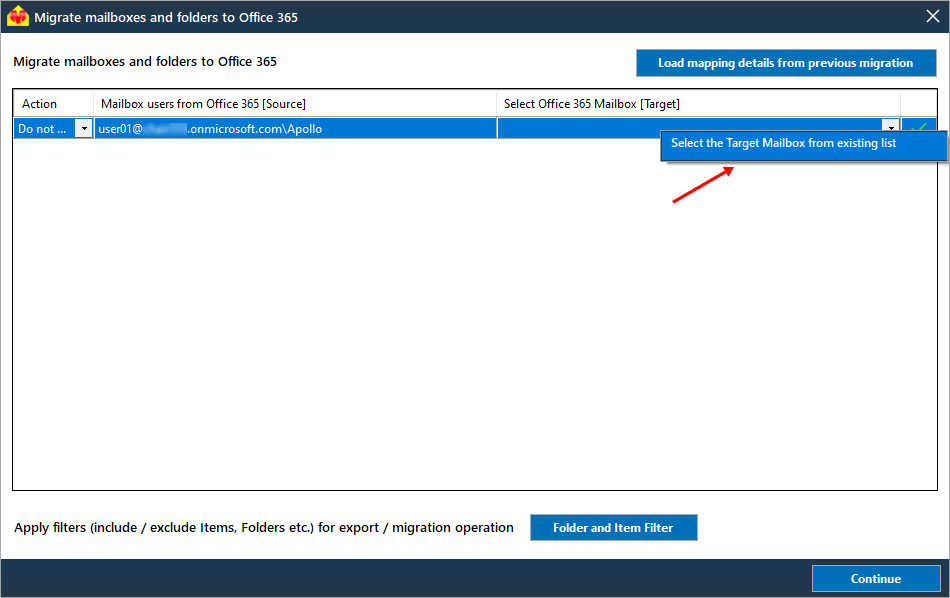Viewport: 950px width, 598px height.
Task: Click the 'Mailbox users from Office 365 [Source]' header
Action: (203, 104)
